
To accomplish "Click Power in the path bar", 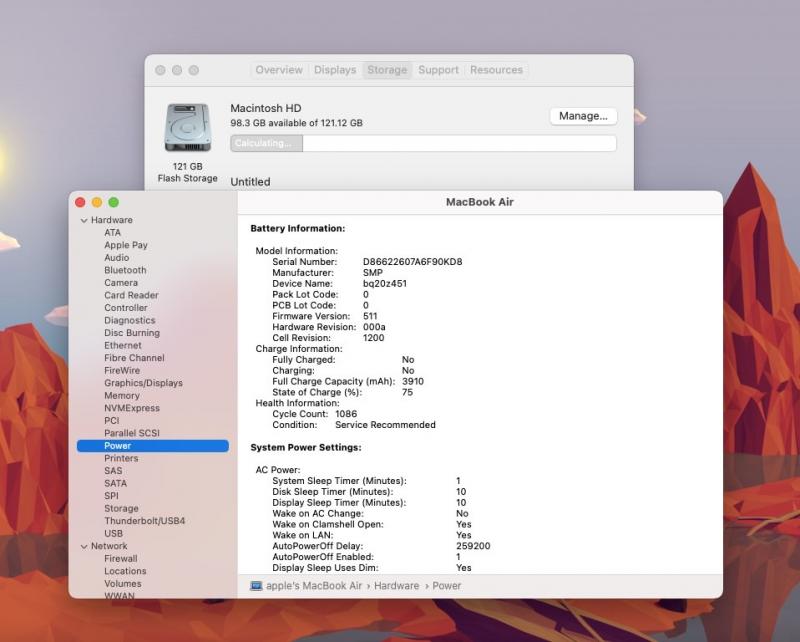I will (446, 586).
